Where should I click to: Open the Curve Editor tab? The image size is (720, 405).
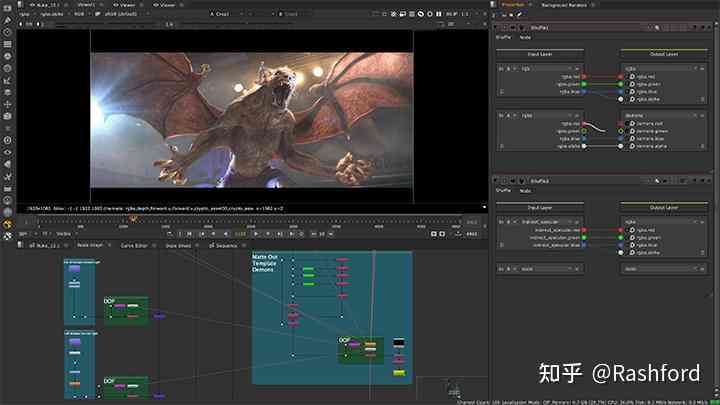(134, 246)
